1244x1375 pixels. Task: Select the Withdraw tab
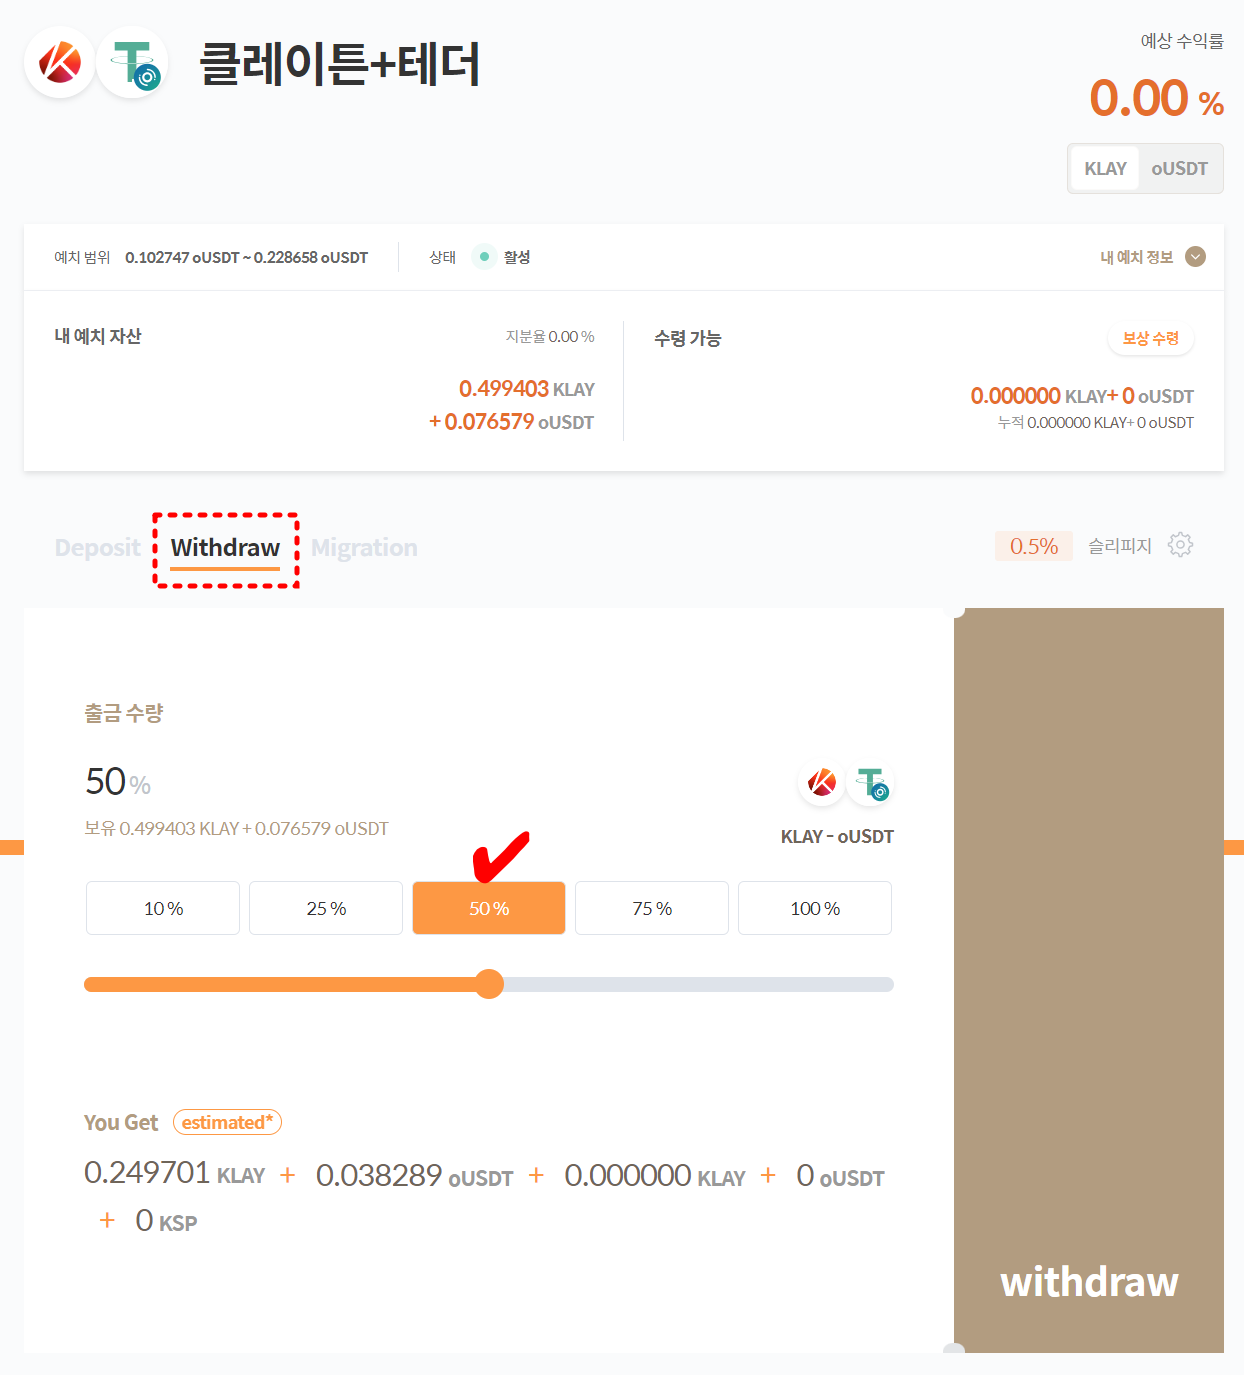[225, 548]
